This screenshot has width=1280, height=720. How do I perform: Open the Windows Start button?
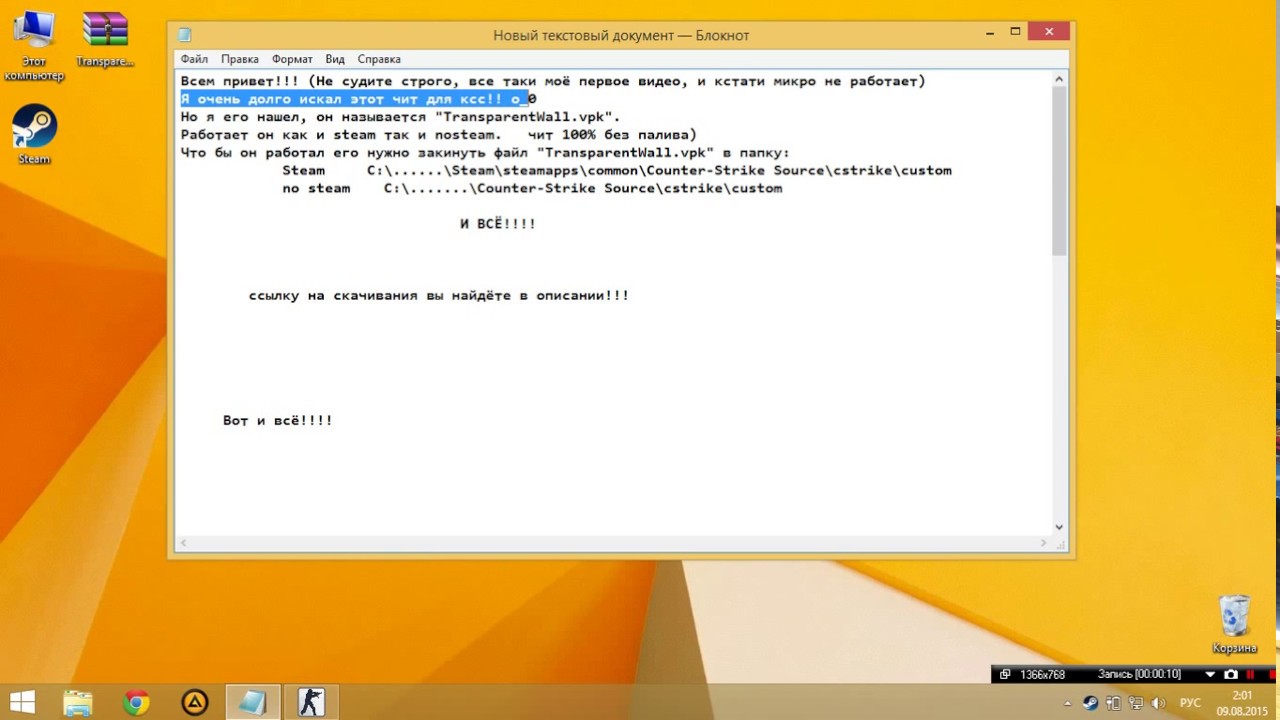(22, 702)
